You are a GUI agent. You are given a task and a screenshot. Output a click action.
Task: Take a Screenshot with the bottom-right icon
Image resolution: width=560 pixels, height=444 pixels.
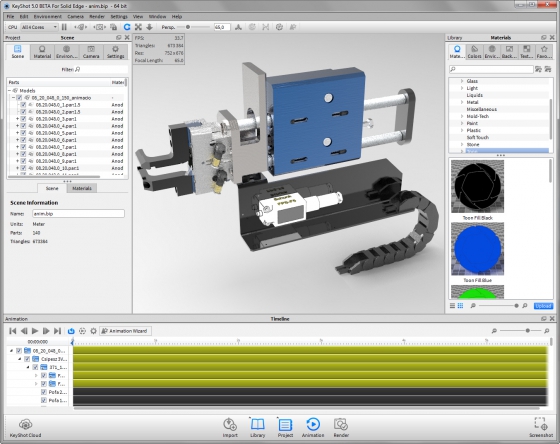(541, 428)
